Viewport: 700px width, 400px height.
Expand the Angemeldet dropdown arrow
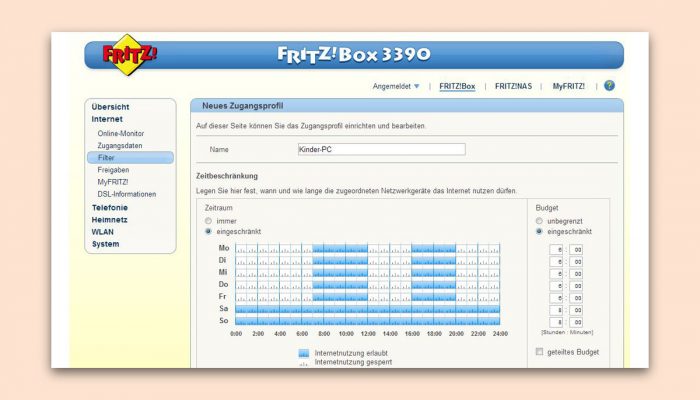point(417,86)
